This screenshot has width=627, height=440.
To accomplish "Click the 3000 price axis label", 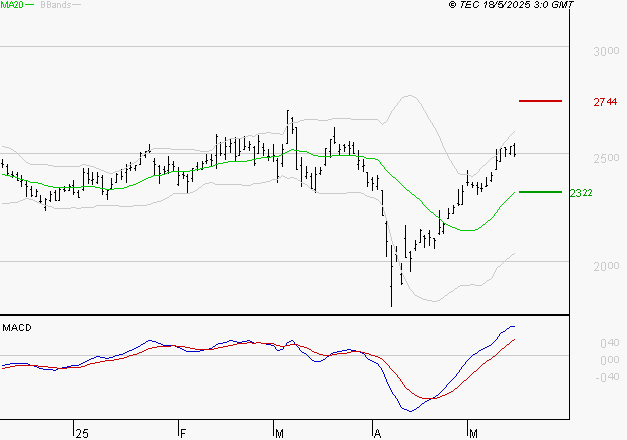I will coord(606,51).
